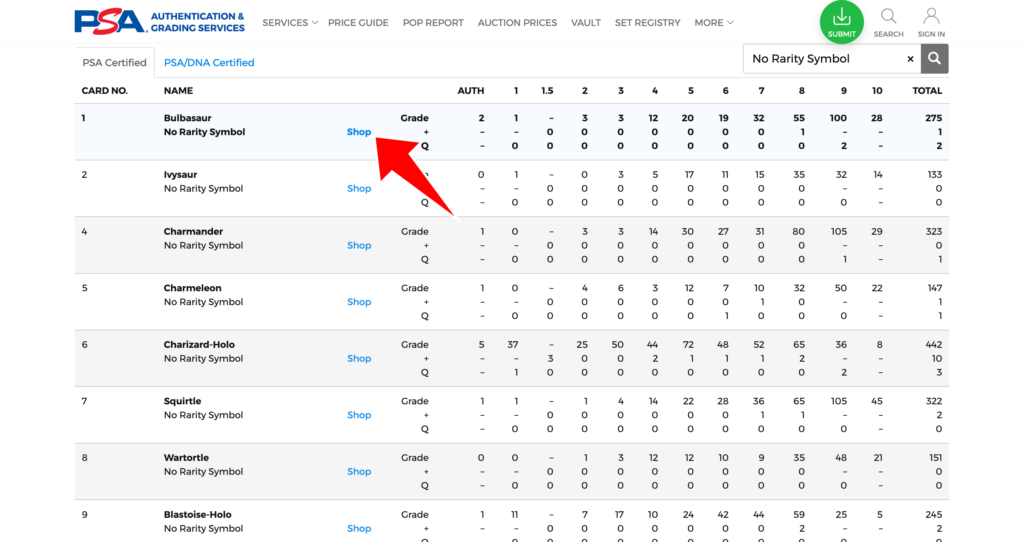Click the Blastoise-Holo card name
Viewport: 1024px width, 542px height.
[197, 515]
